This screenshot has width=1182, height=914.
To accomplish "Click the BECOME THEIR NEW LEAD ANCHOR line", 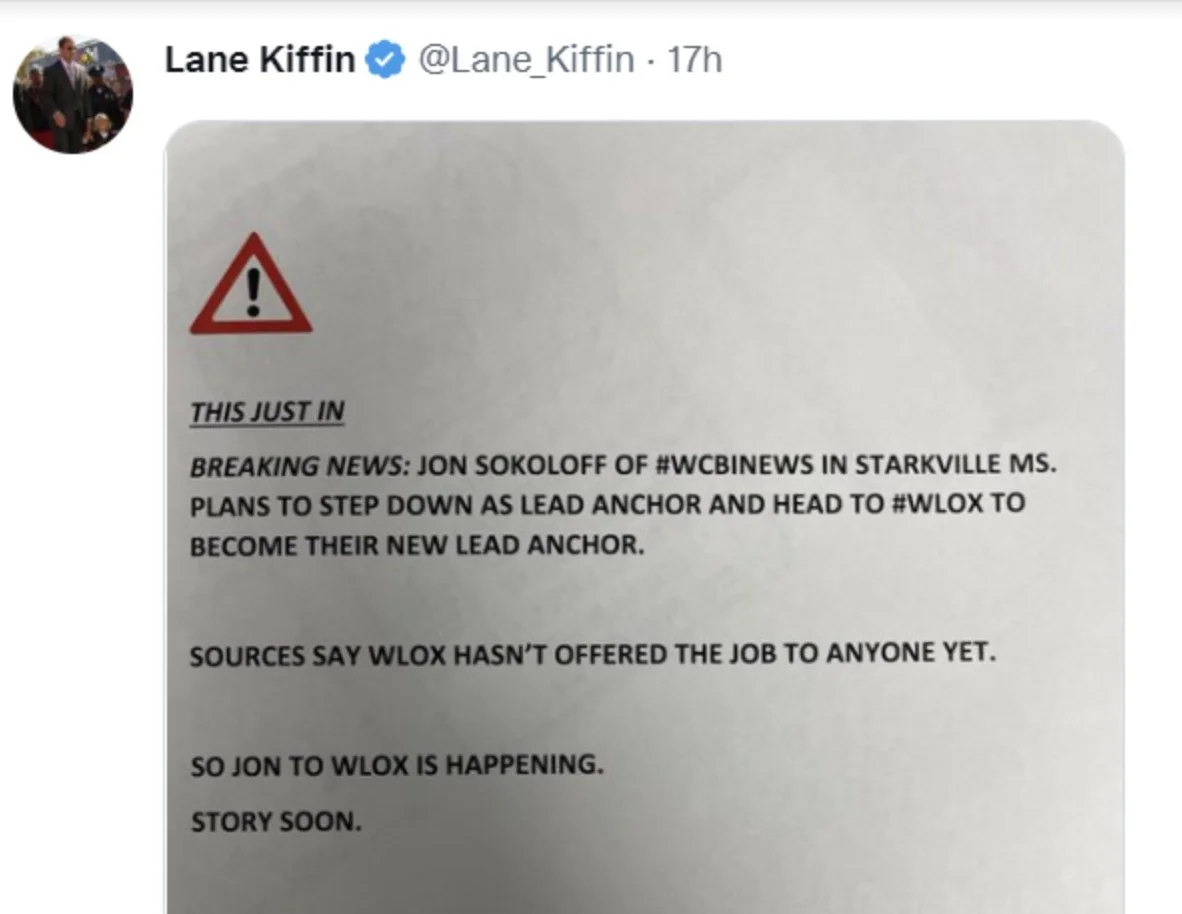I will 417,545.
